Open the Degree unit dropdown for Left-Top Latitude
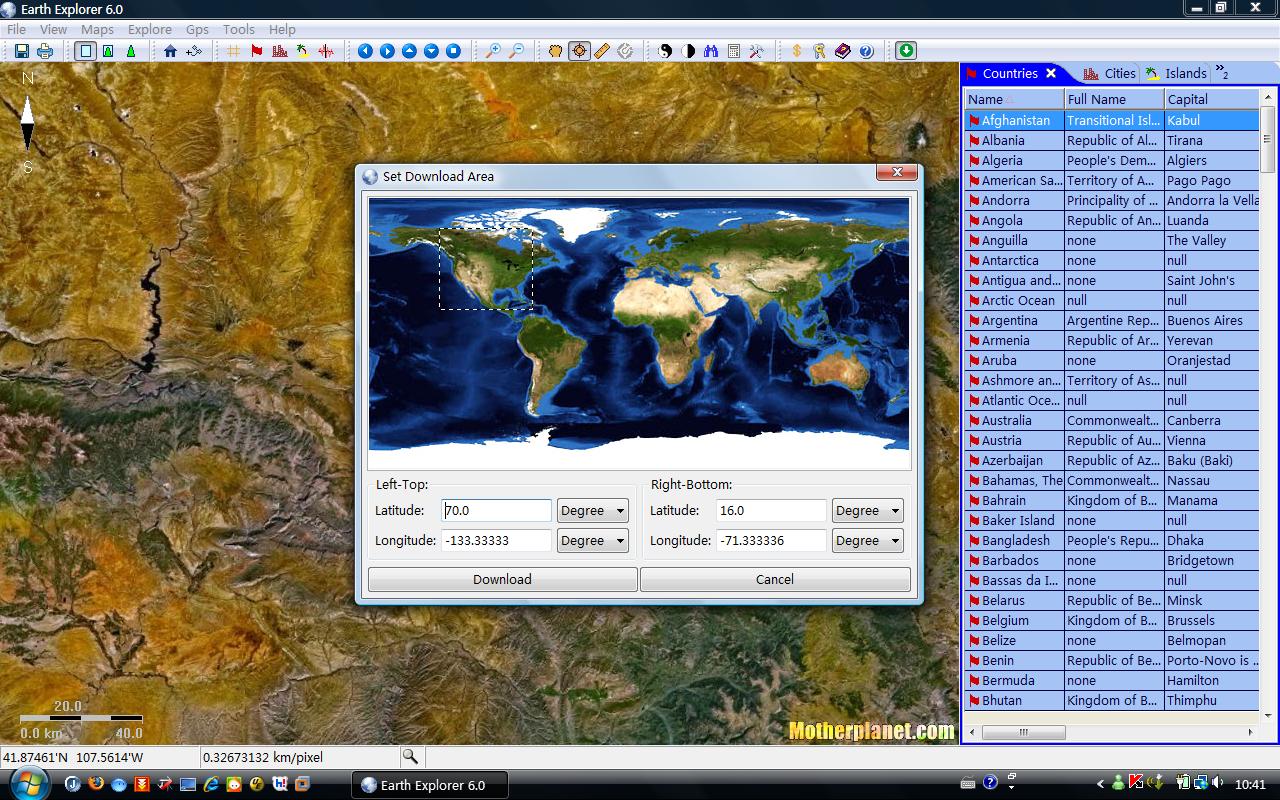 [x=592, y=510]
